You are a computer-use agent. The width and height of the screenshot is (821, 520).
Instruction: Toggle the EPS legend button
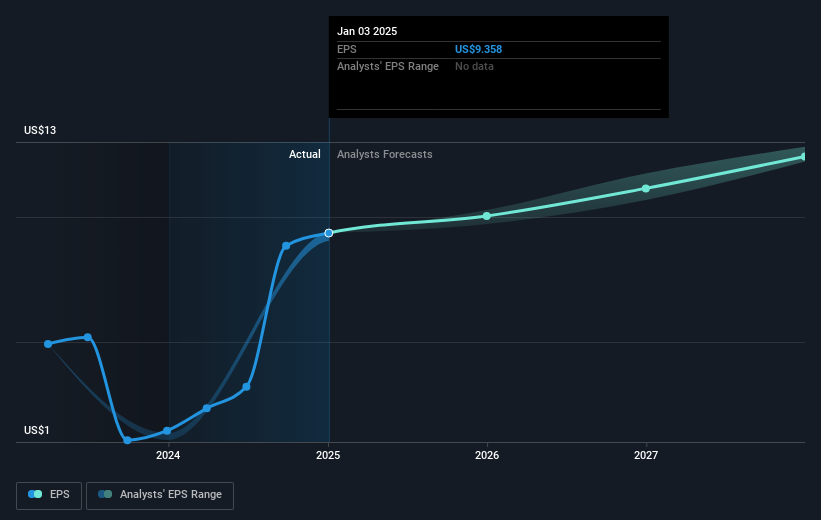pos(49,495)
